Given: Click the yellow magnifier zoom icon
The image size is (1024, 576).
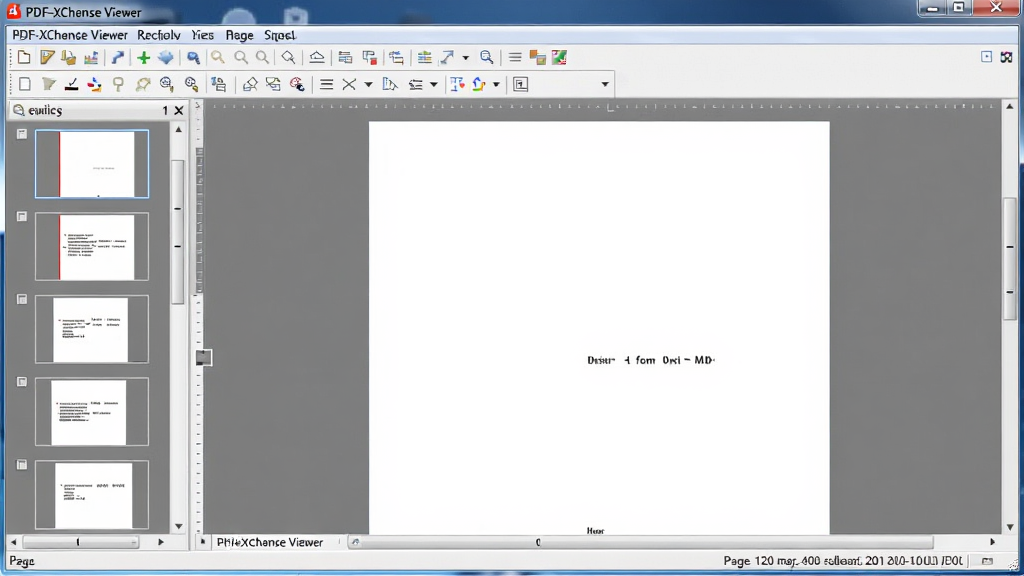Looking at the screenshot, I should coord(217,57).
